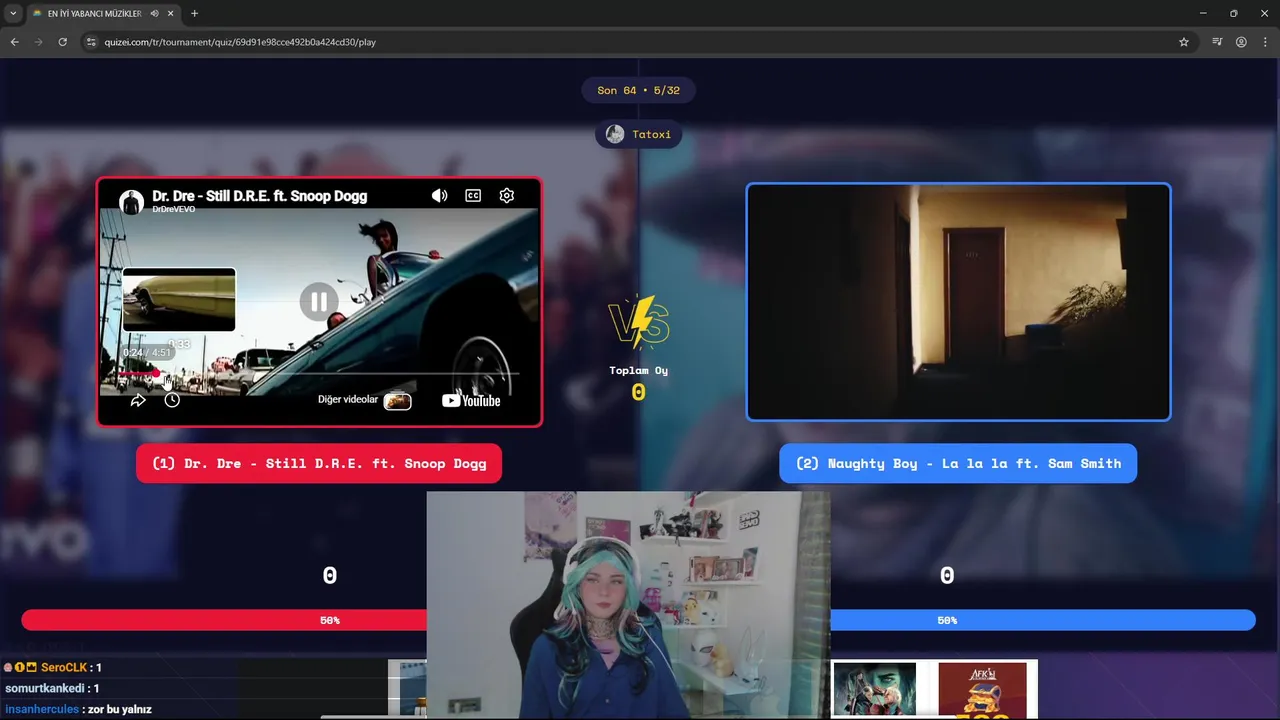
Task: Open the YouTube logo link
Action: (x=471, y=400)
